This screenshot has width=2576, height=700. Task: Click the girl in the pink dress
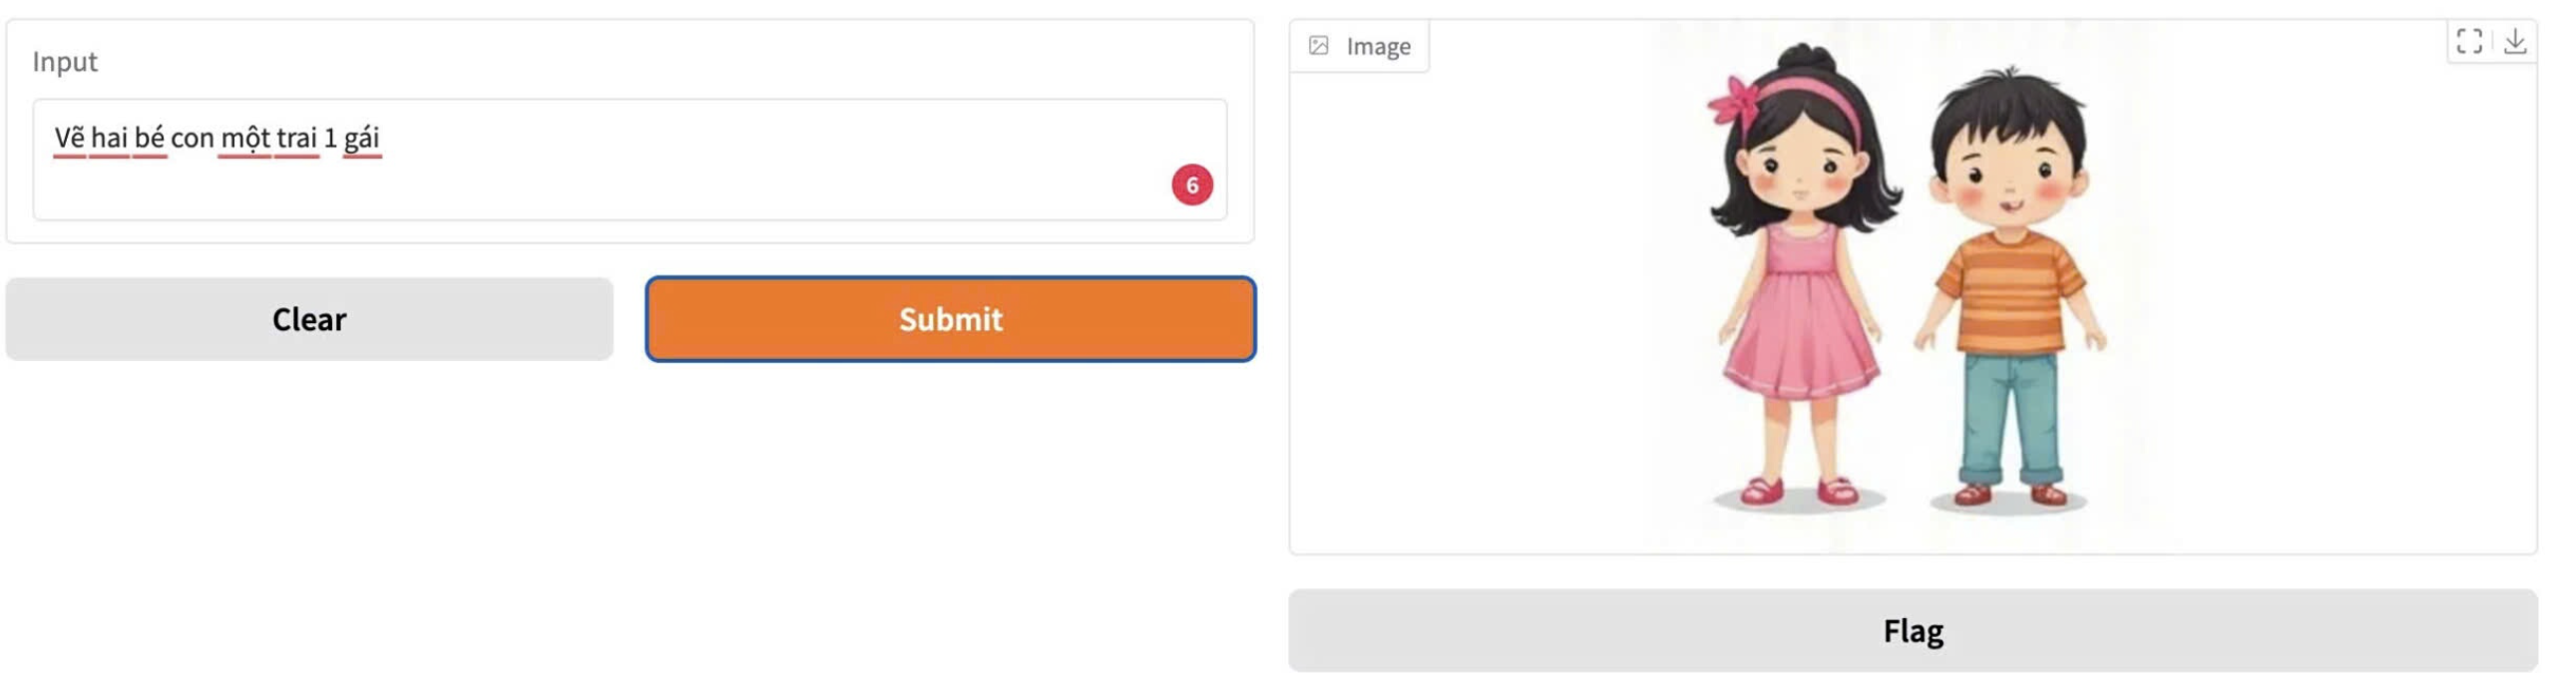(x=1801, y=300)
